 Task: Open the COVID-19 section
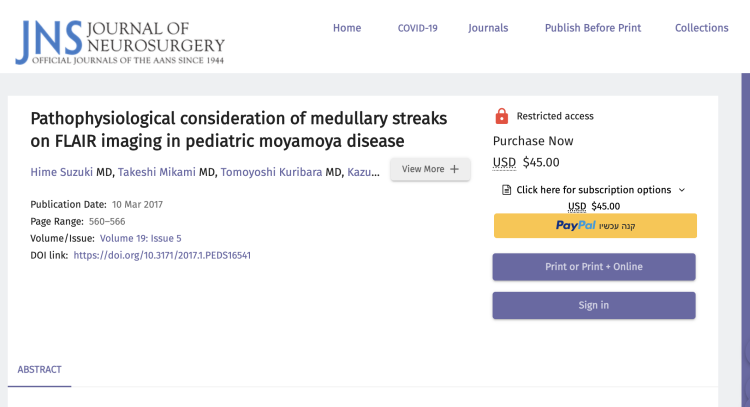pyautogui.click(x=418, y=28)
